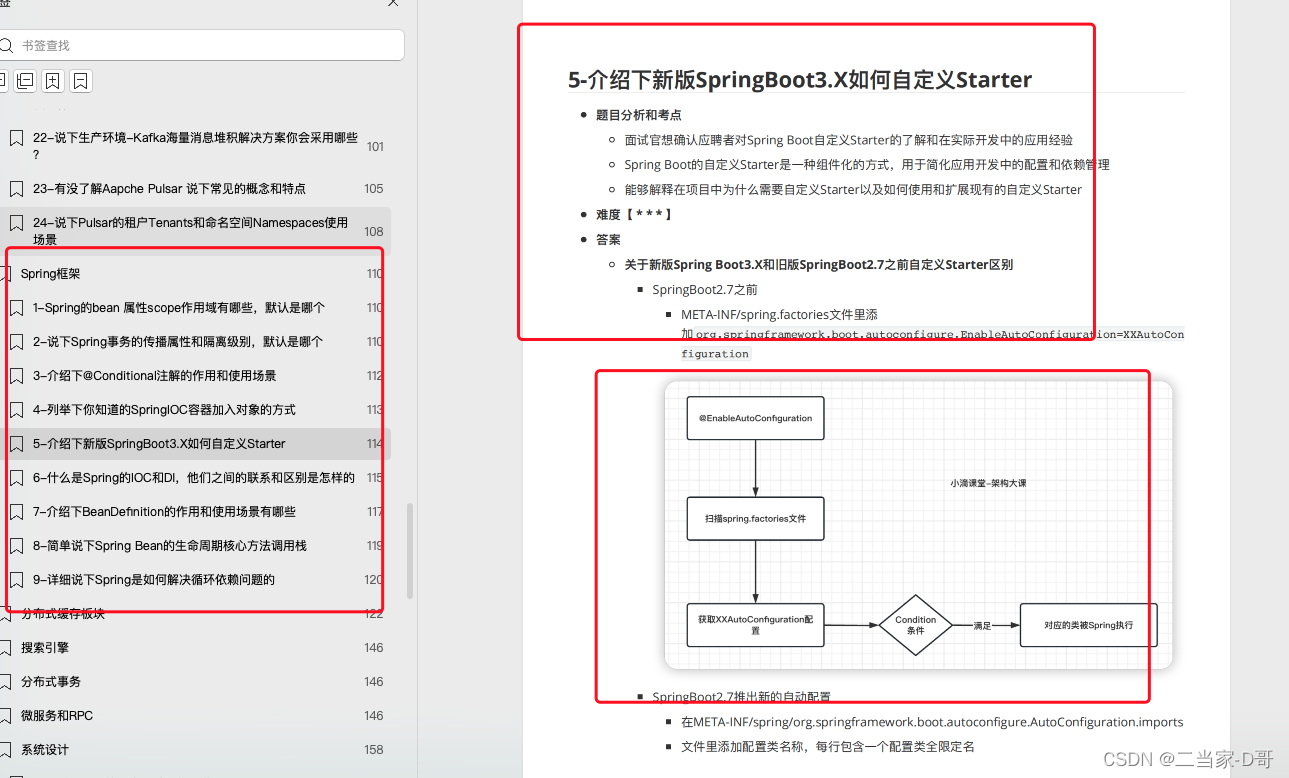Image resolution: width=1289 pixels, height=778 pixels.
Task: Click the 答案 bullet text
Action: click(608, 239)
